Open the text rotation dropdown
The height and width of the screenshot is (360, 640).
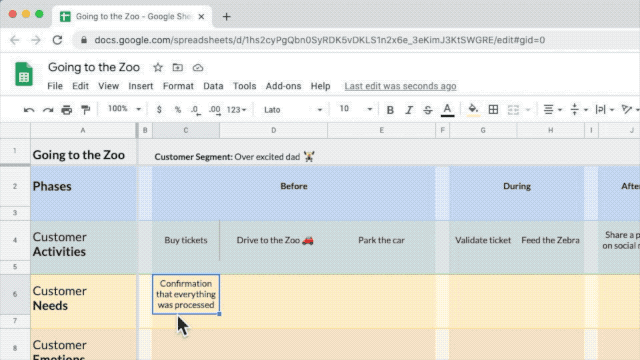click(x=630, y=109)
